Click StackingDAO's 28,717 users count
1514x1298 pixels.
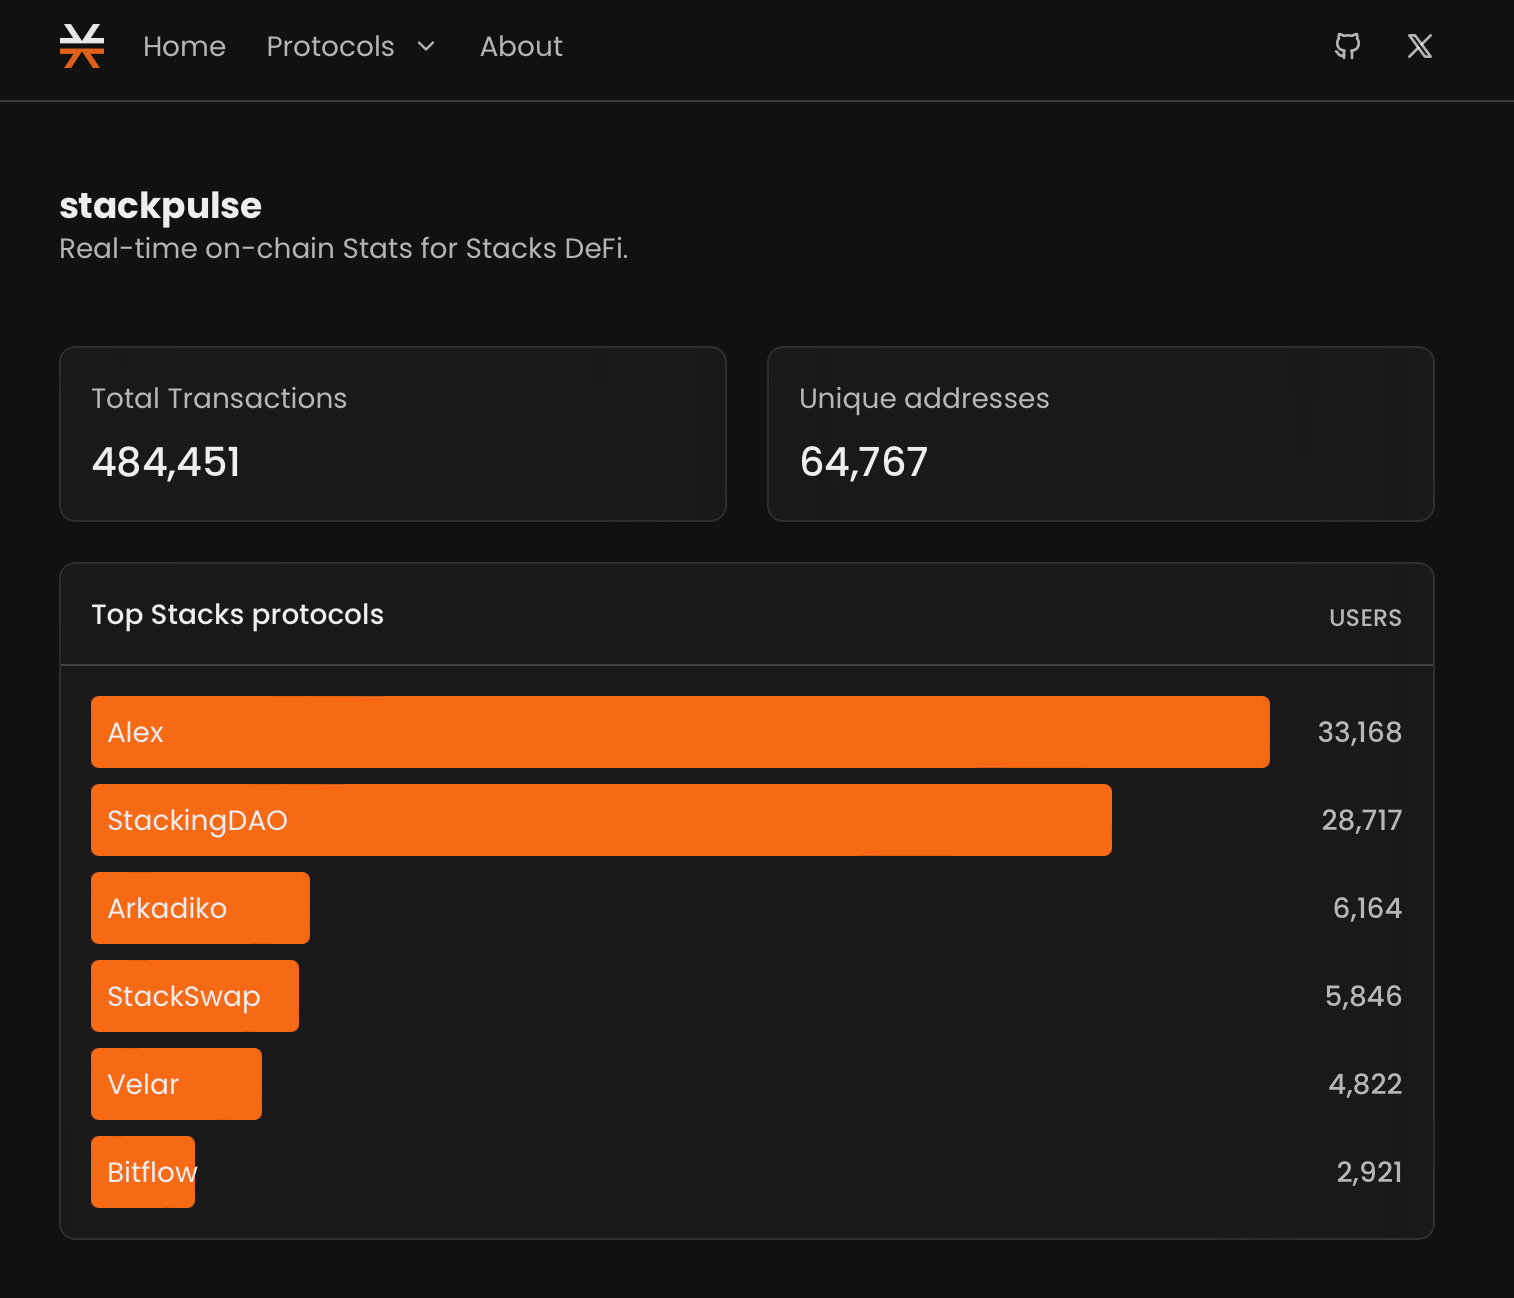pyautogui.click(x=1362, y=820)
